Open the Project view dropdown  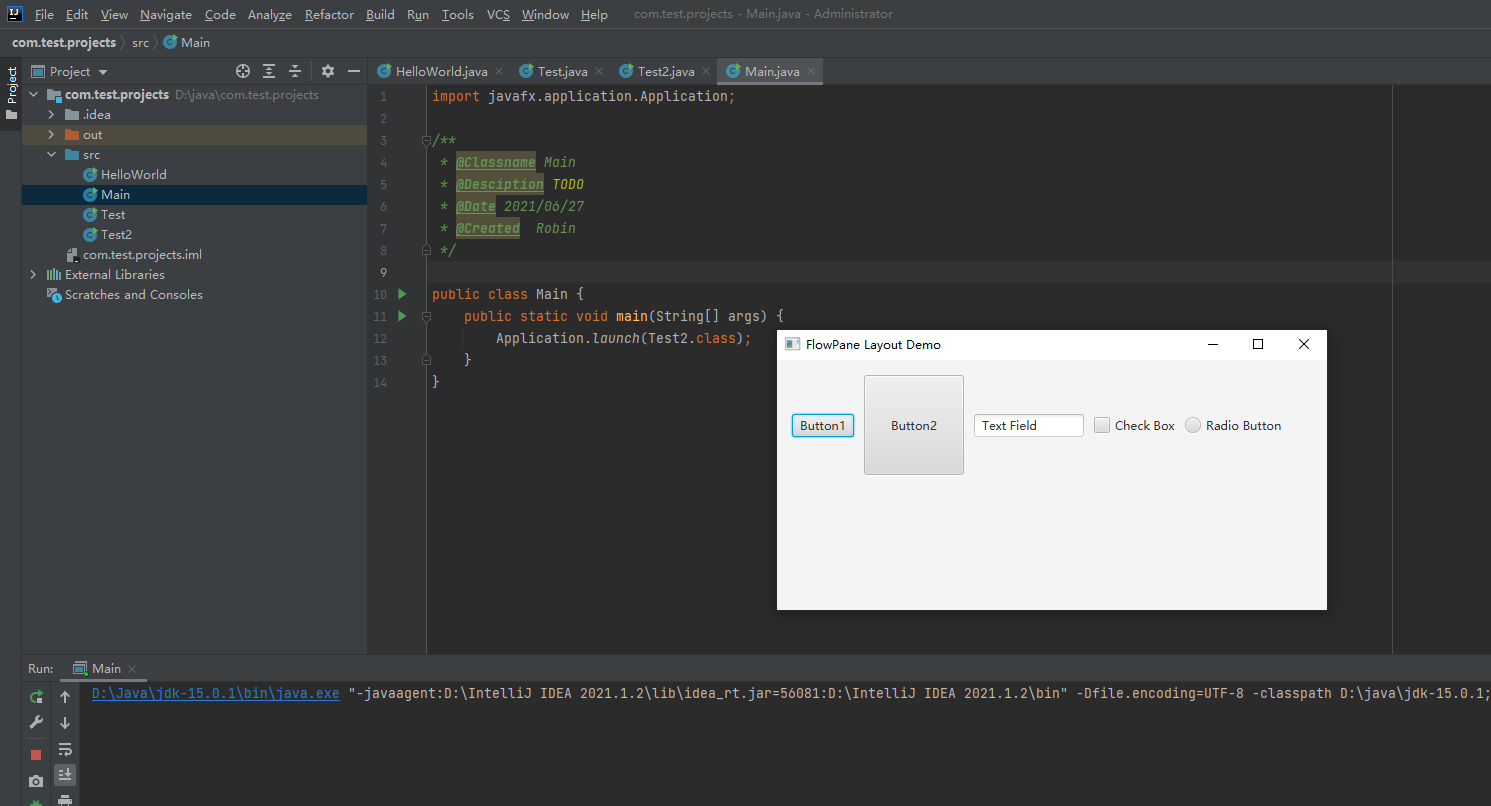pos(69,71)
